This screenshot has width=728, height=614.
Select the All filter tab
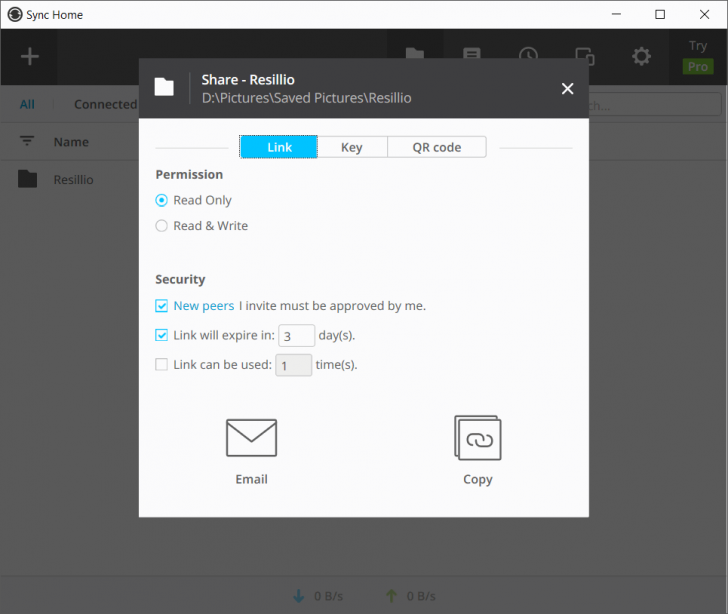(x=27, y=105)
